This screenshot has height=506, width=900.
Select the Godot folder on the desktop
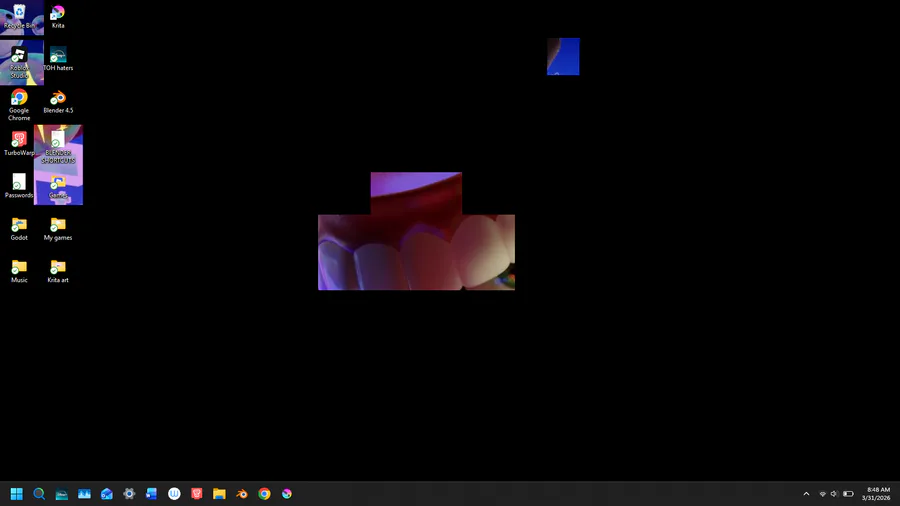tap(19, 229)
